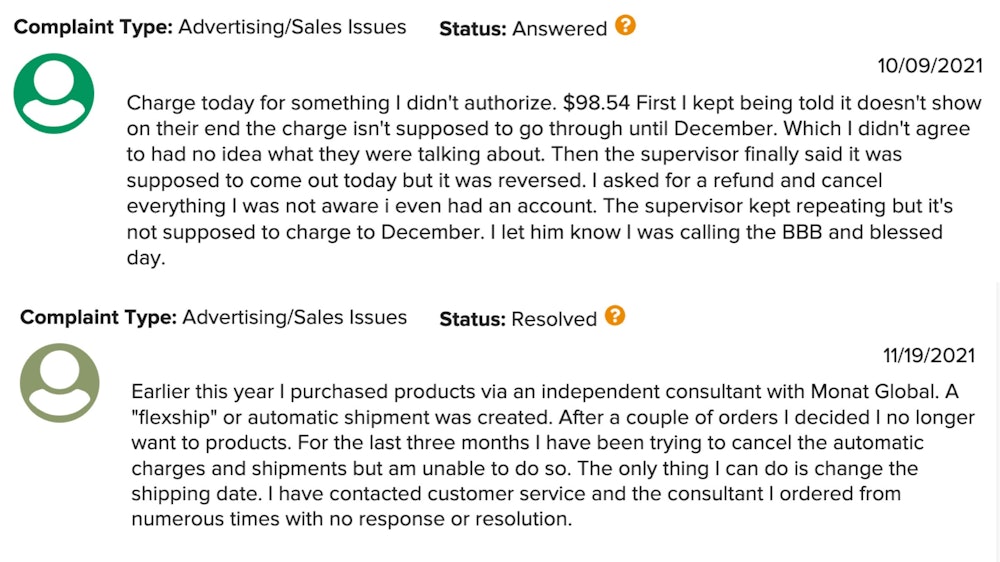Open the help icon beside Answered status
The height and width of the screenshot is (562, 1000).
pos(625,26)
